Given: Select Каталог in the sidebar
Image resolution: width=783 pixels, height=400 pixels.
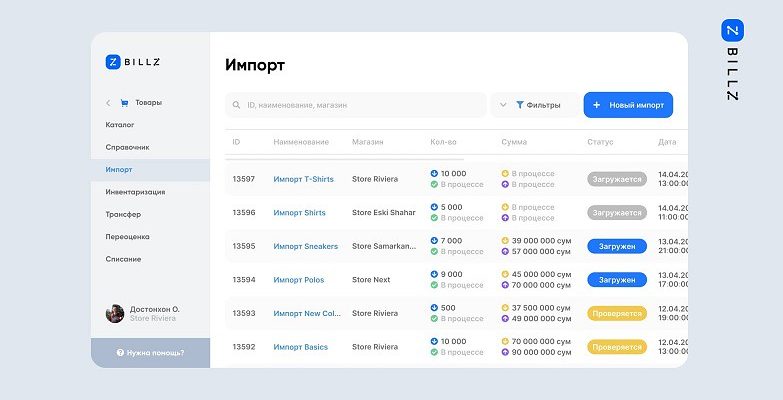Looking at the screenshot, I should tap(120, 125).
